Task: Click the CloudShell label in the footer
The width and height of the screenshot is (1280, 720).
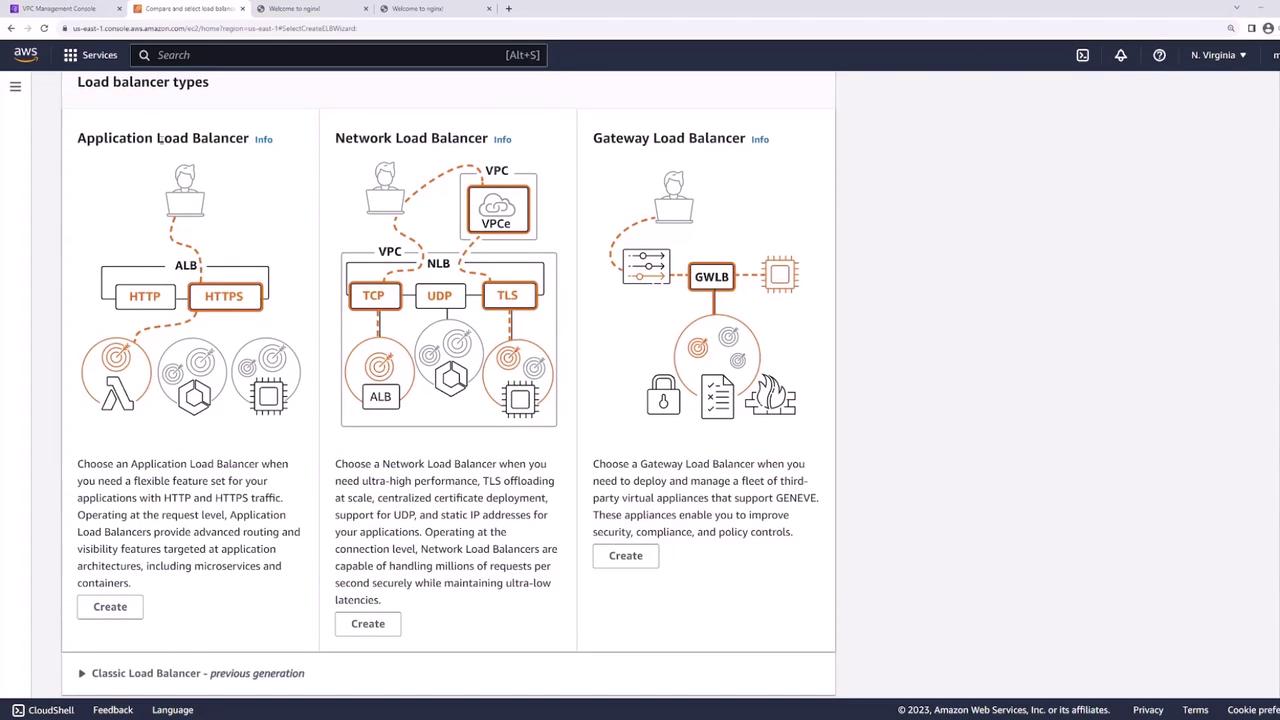Action: pos(51,710)
